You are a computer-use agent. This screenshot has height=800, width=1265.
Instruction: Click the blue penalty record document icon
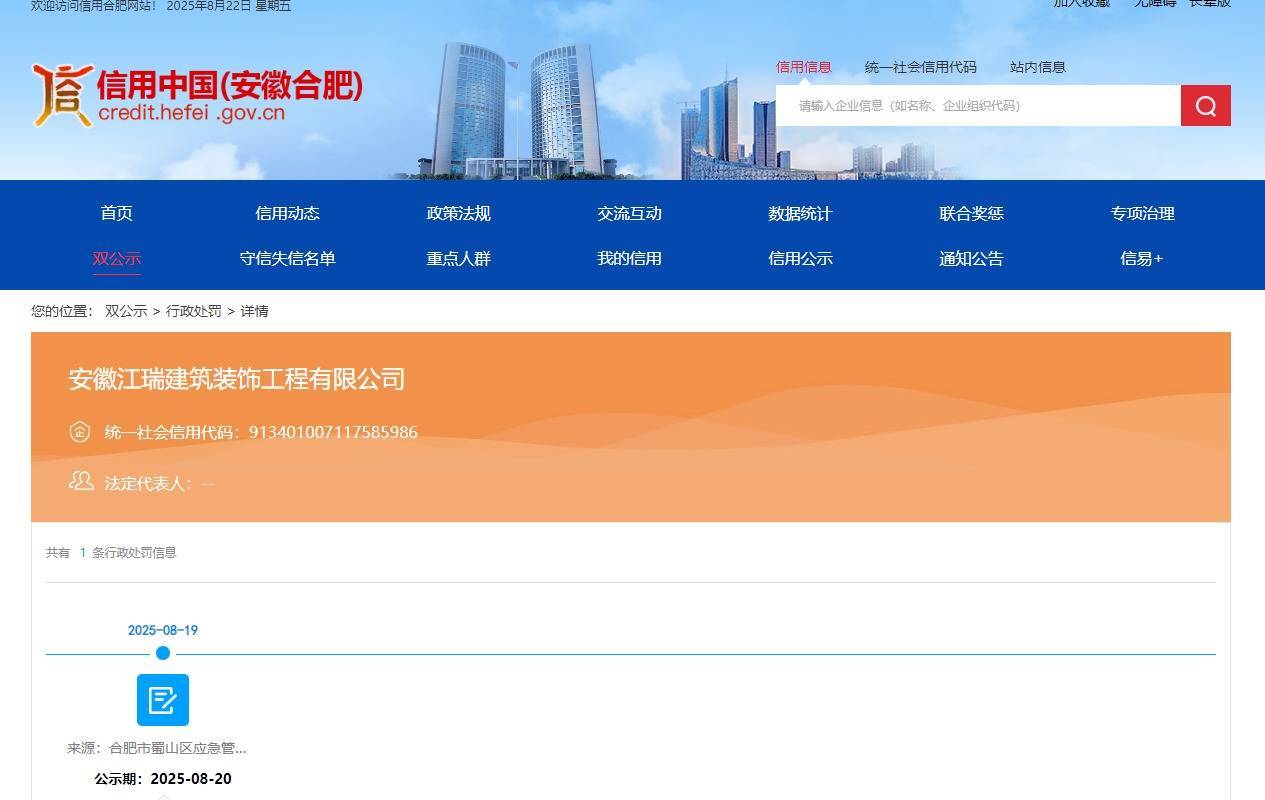click(162, 700)
